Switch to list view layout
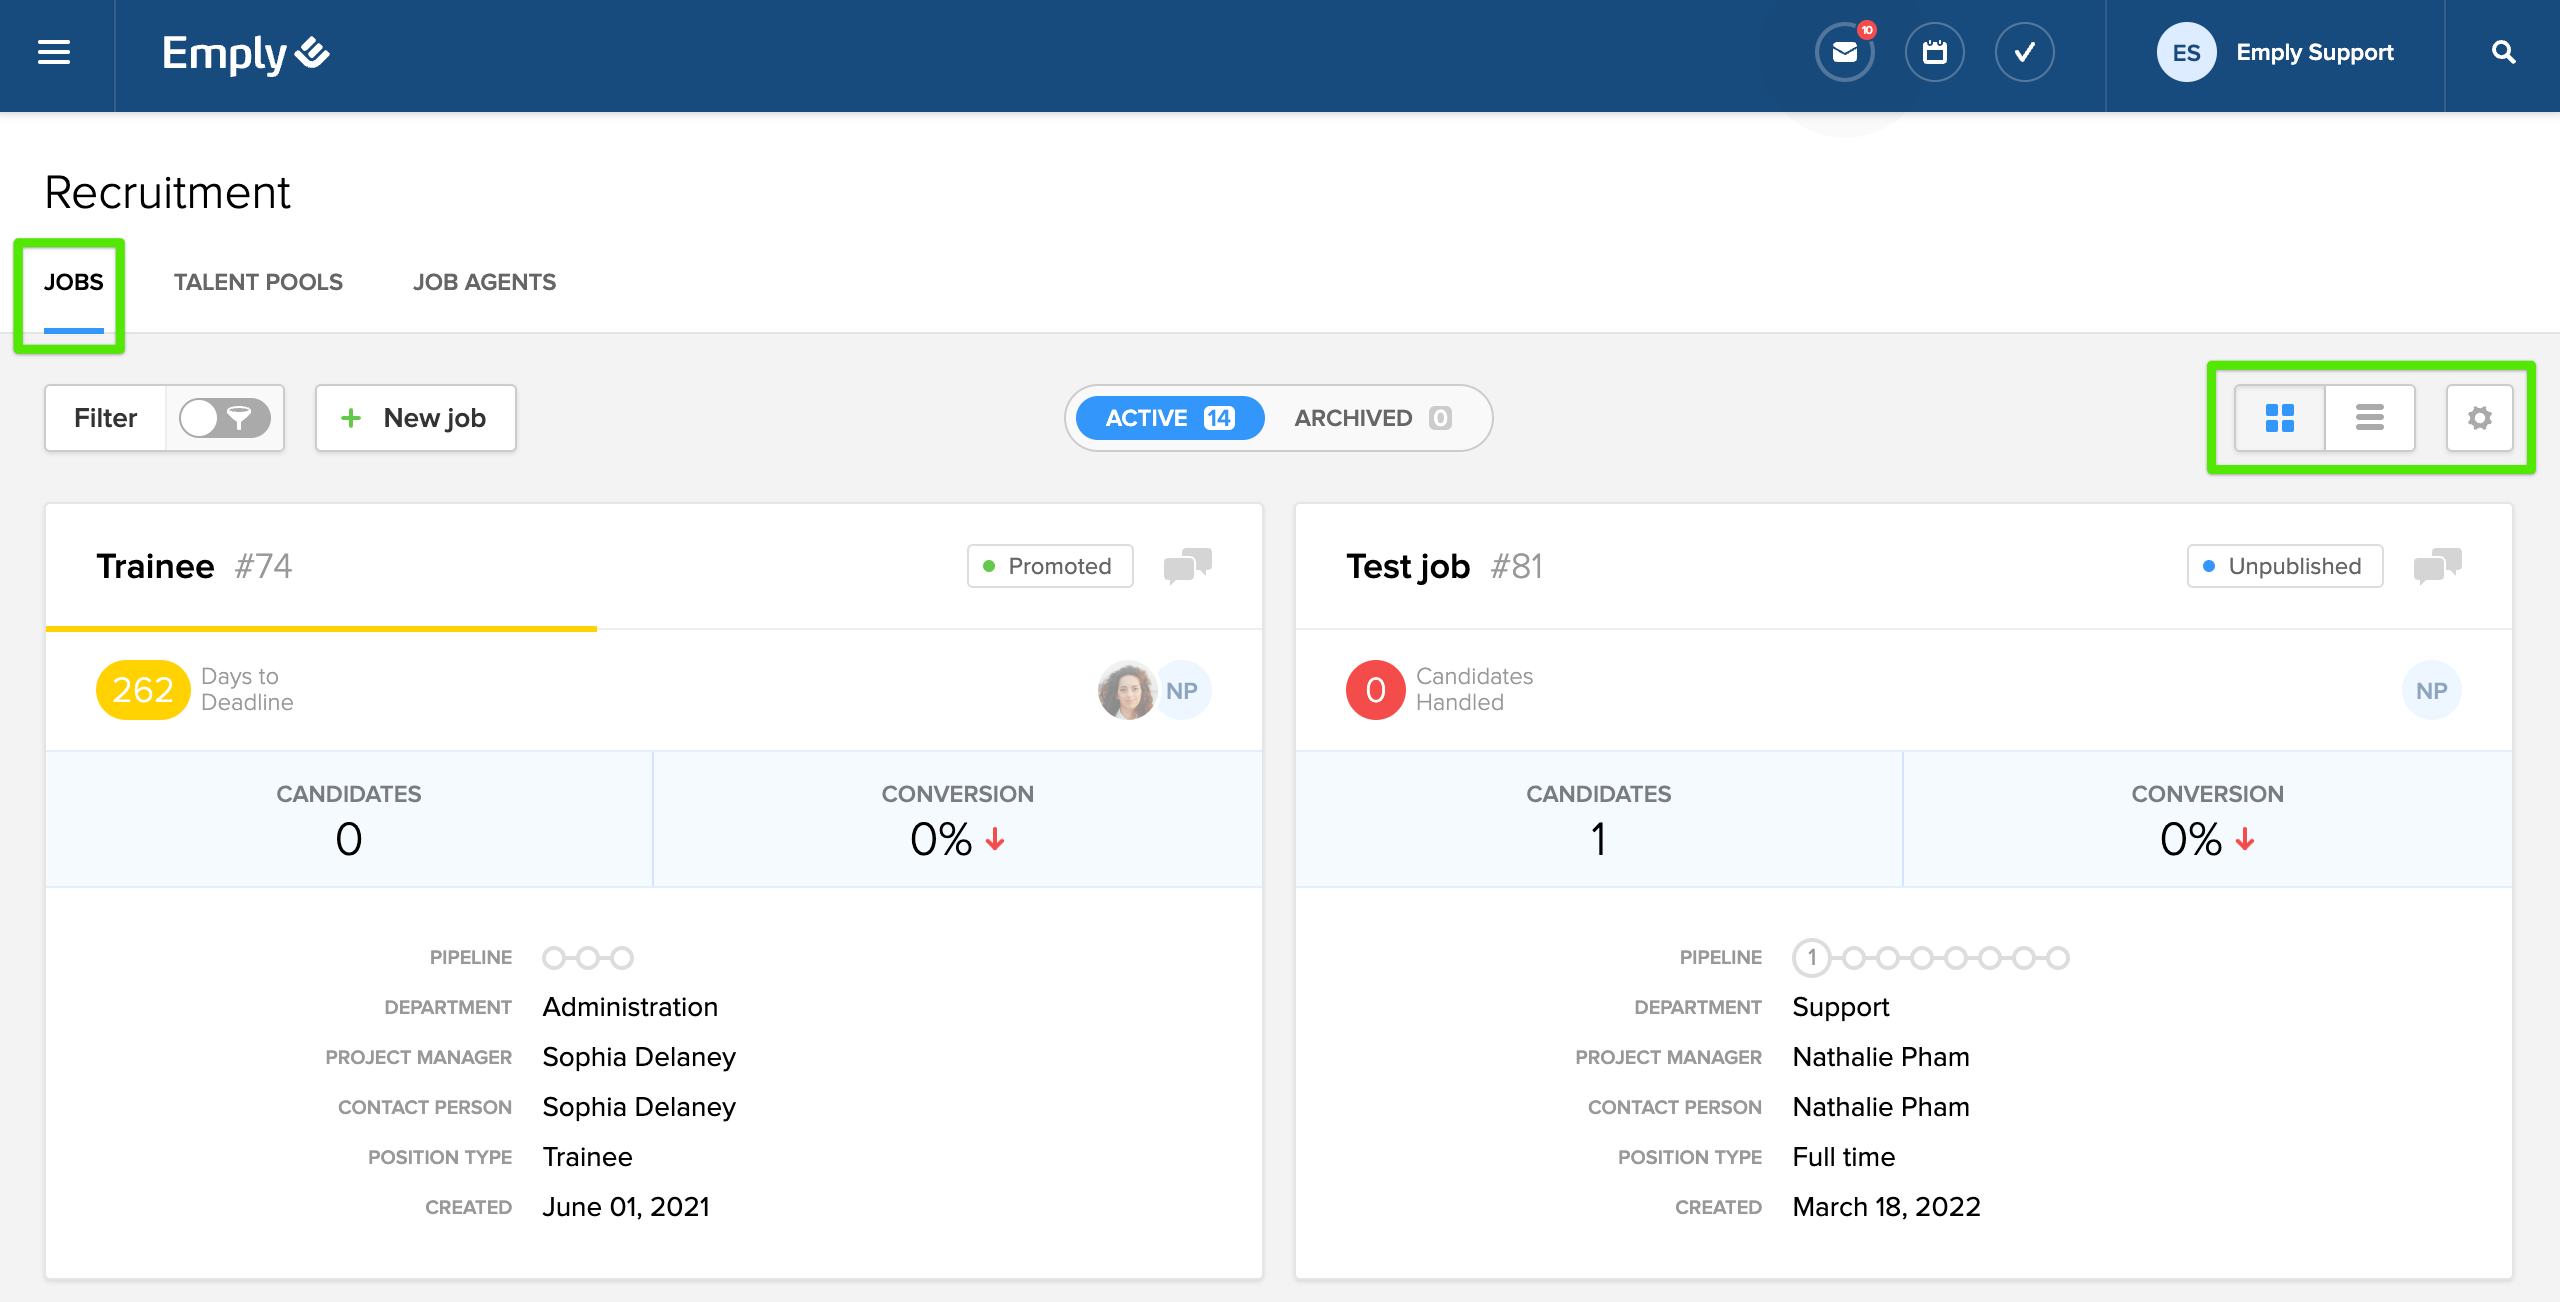2560x1302 pixels. [2369, 418]
